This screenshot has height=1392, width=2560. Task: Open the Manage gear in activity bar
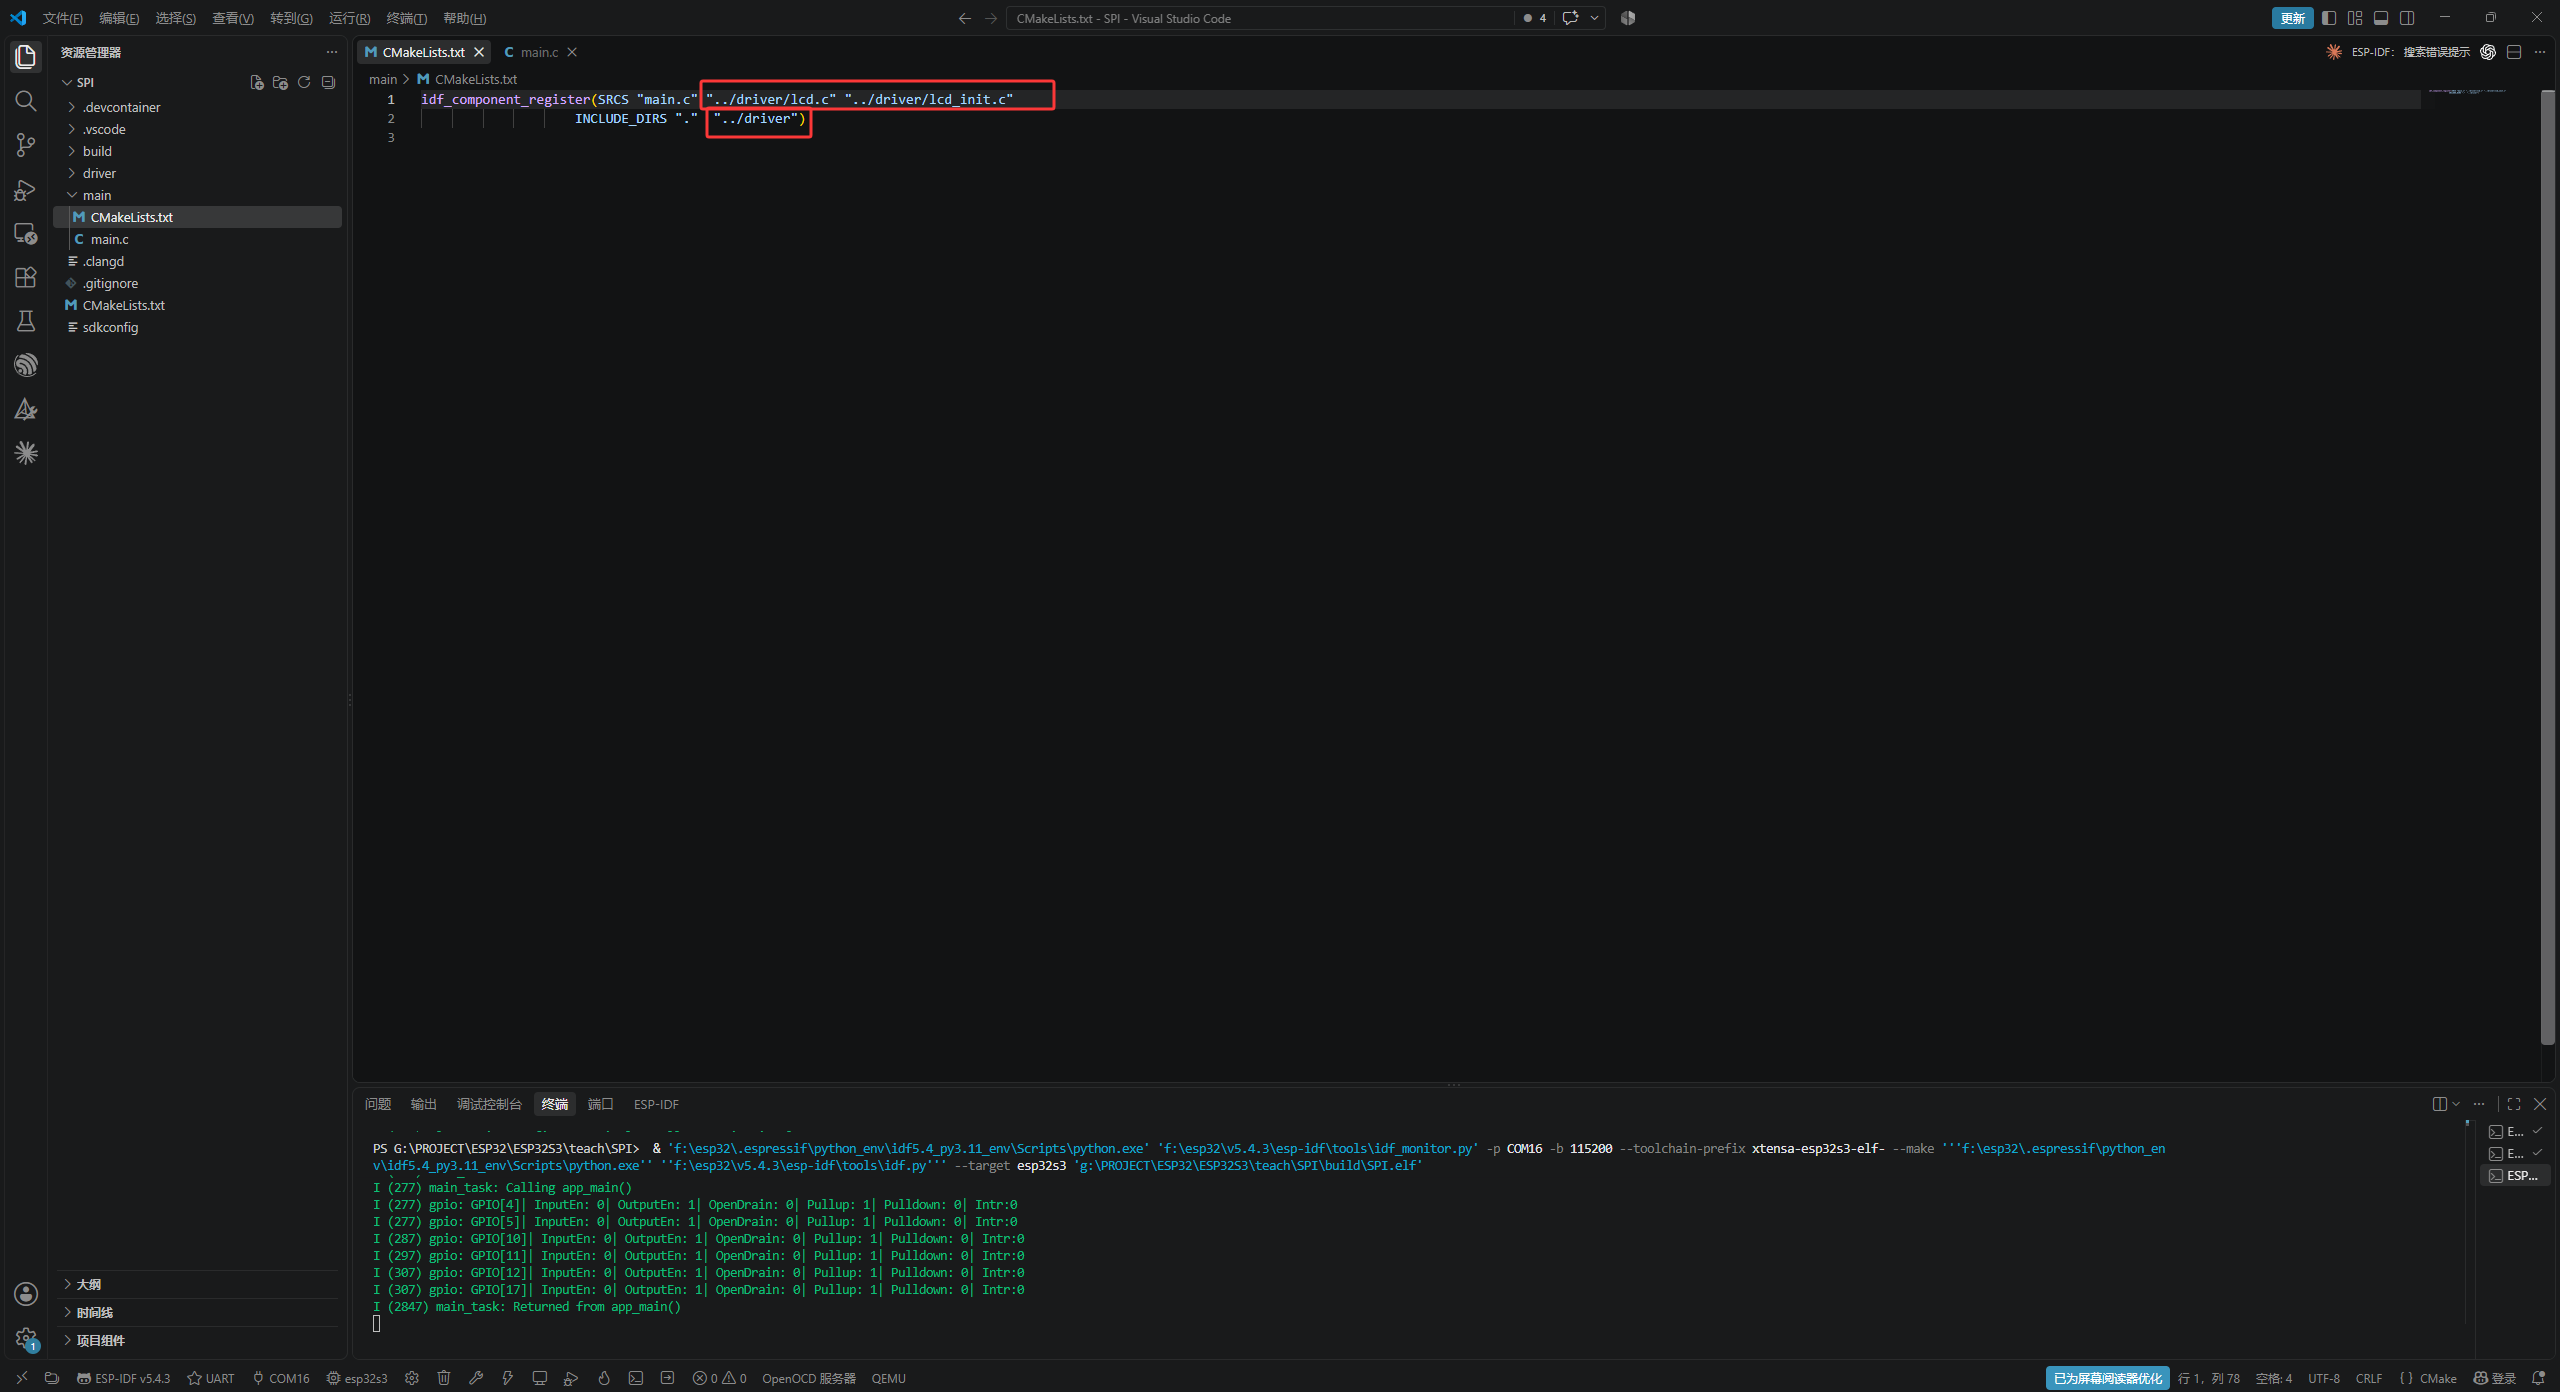(26, 1338)
